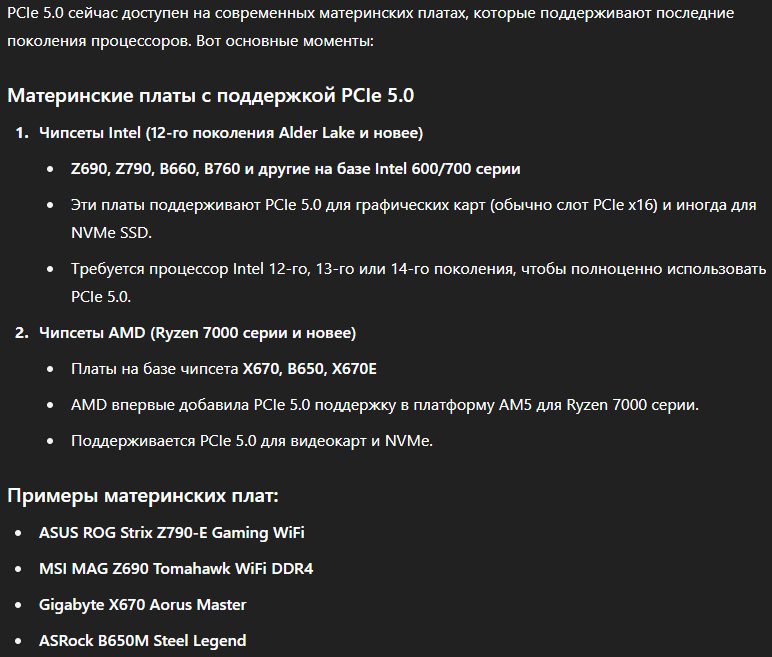Click 'Gigabyte X670 Aorus Master' entry
The image size is (772, 657).
(143, 605)
